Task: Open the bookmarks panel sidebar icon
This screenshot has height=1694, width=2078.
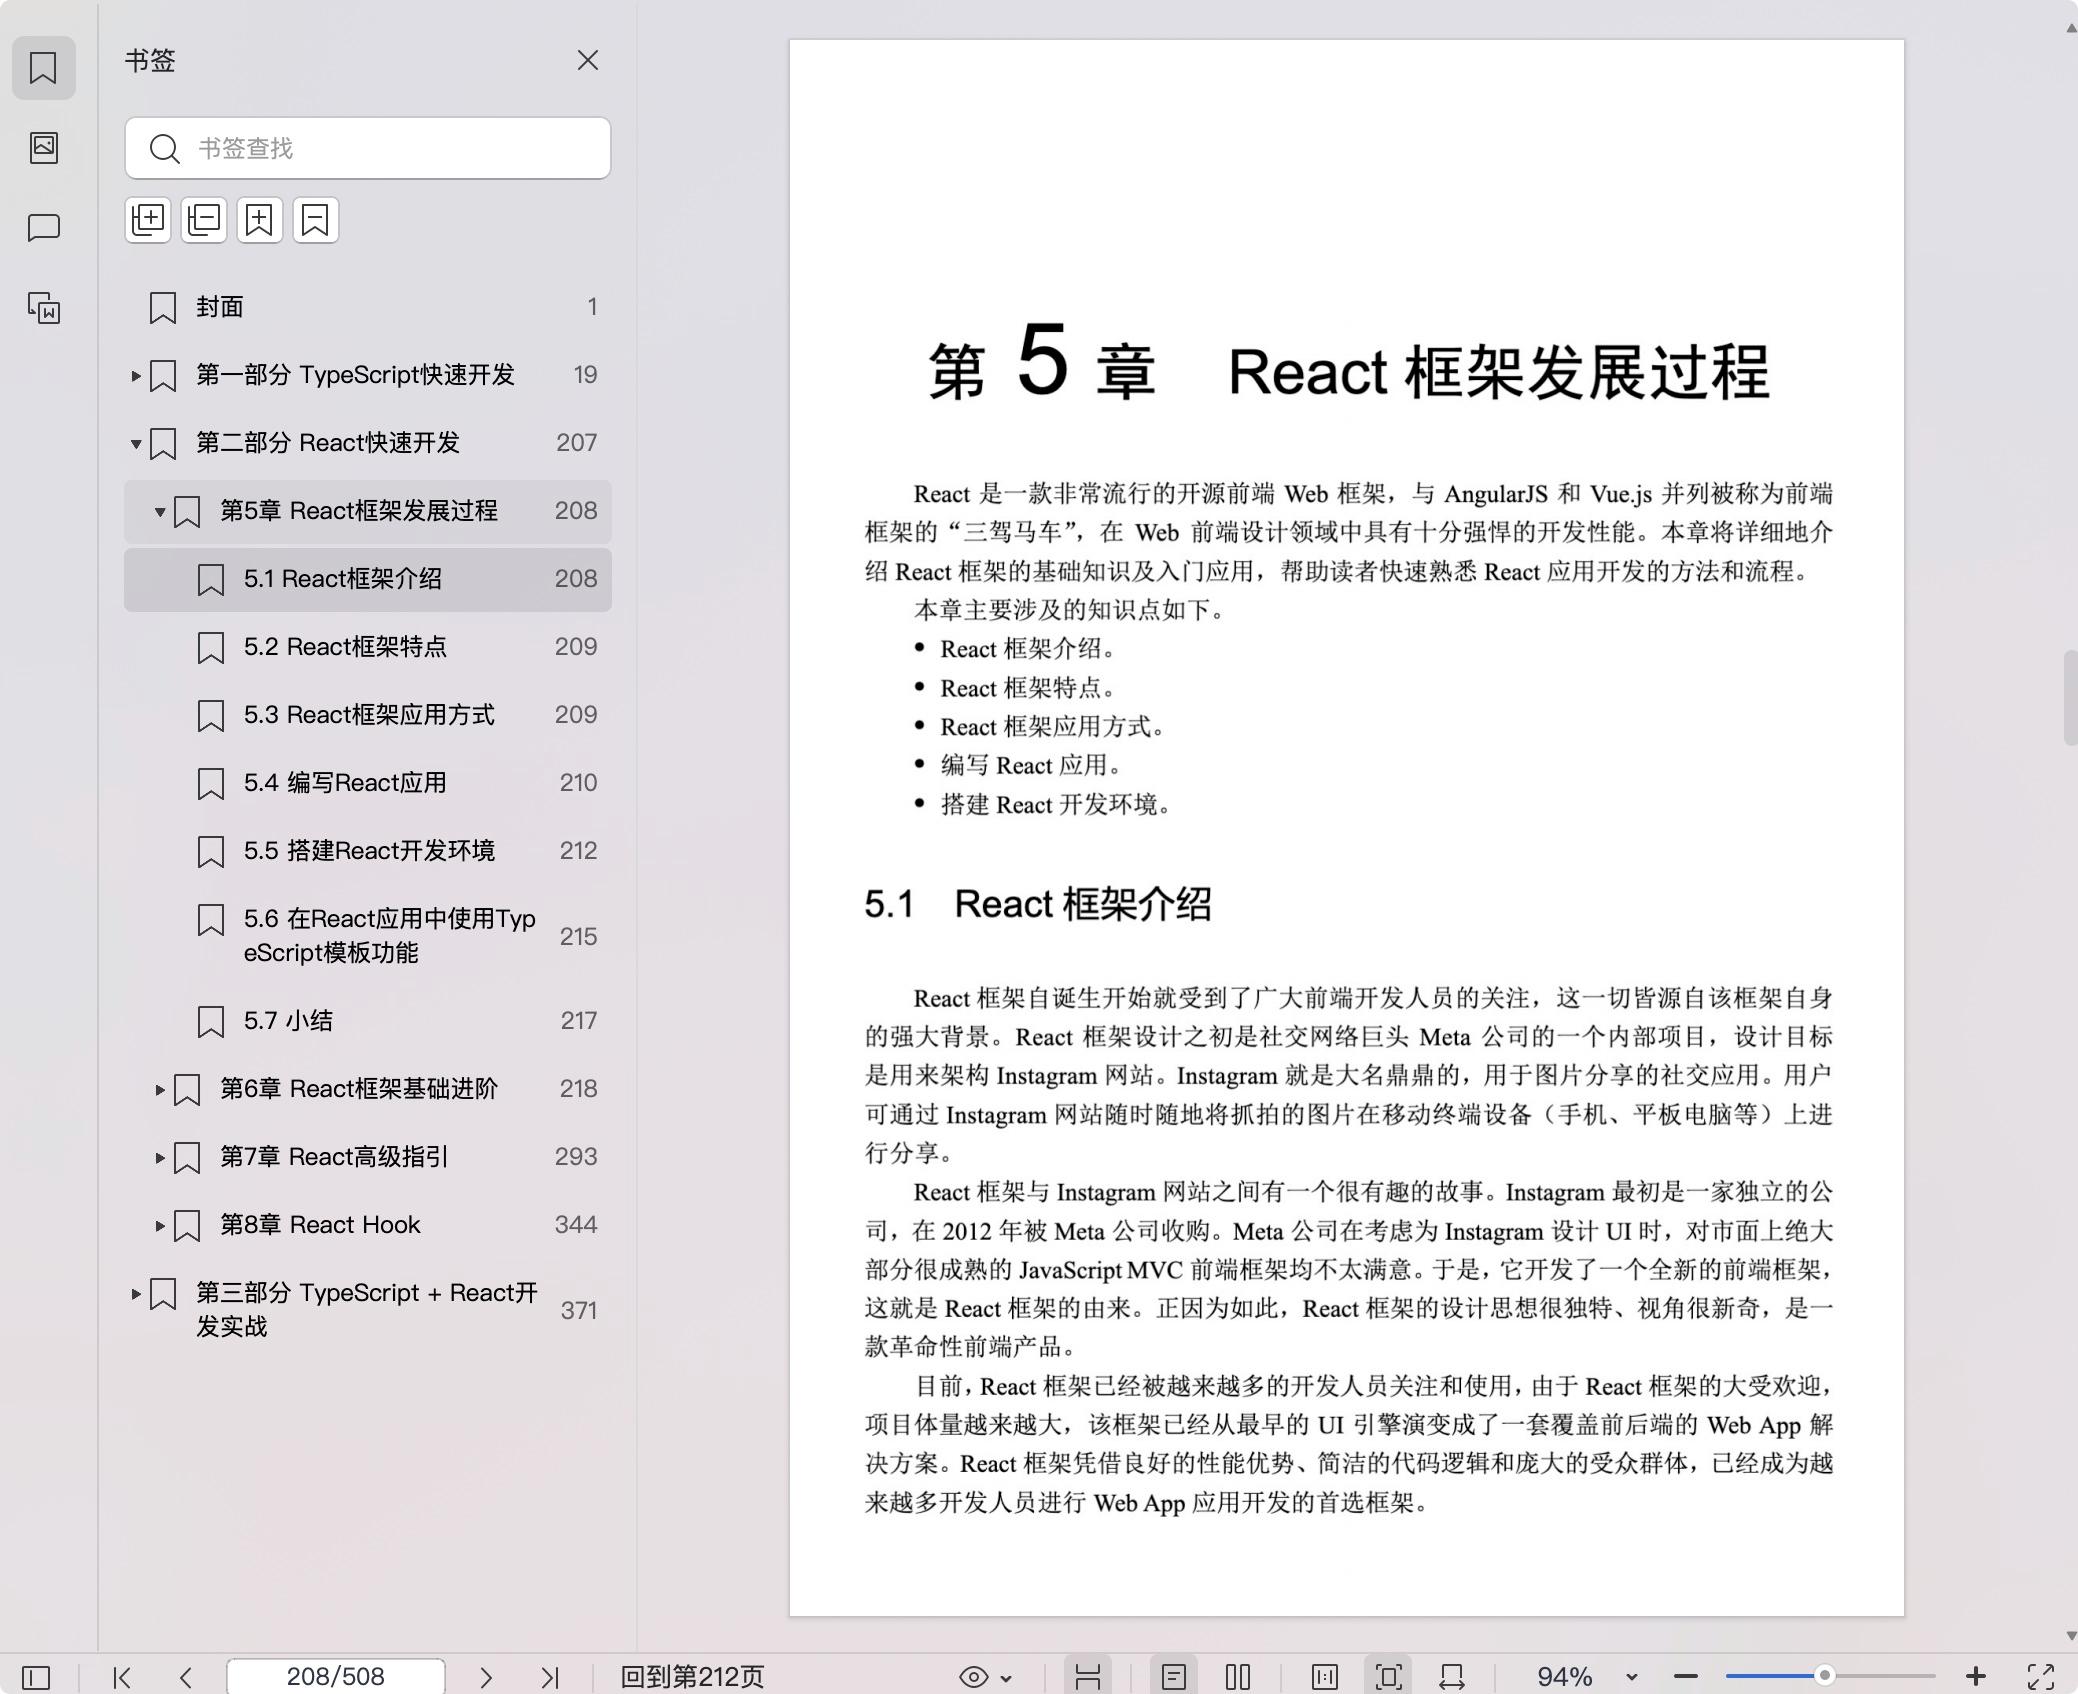Action: tap(43, 68)
